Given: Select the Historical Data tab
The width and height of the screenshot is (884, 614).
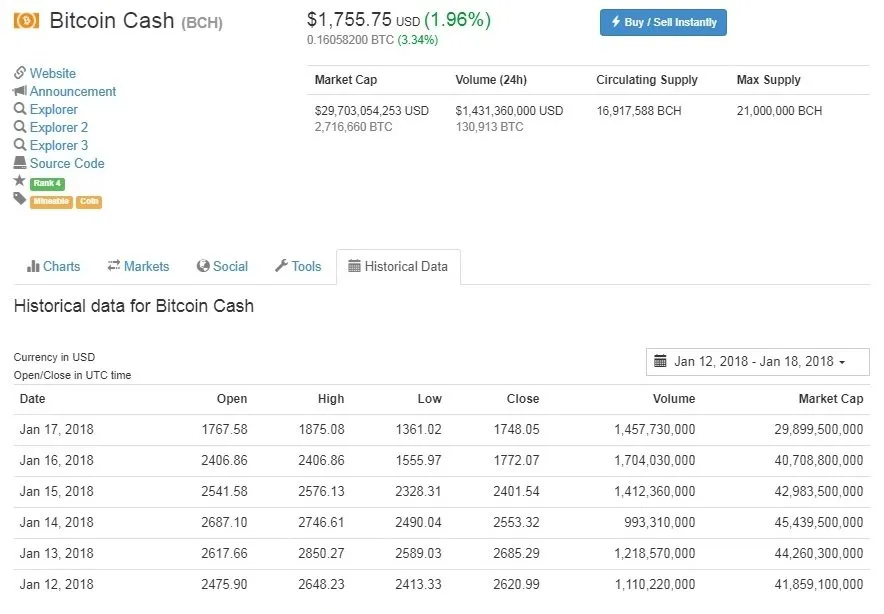Looking at the screenshot, I should pos(398,266).
